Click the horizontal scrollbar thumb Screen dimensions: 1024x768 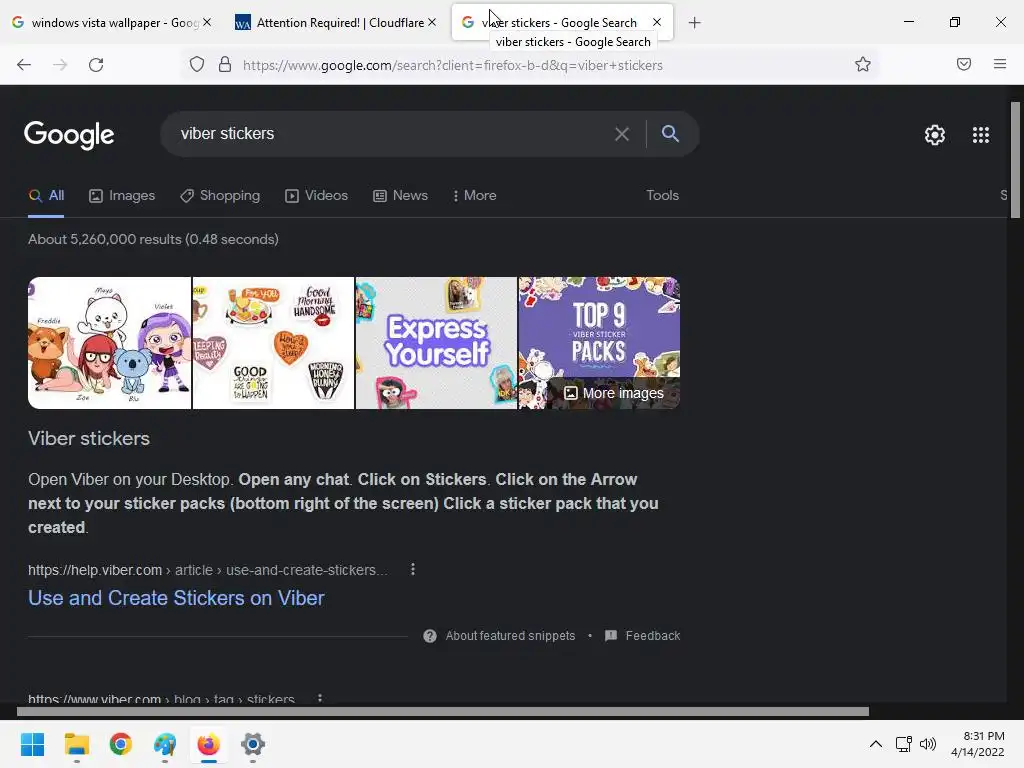coord(443,711)
